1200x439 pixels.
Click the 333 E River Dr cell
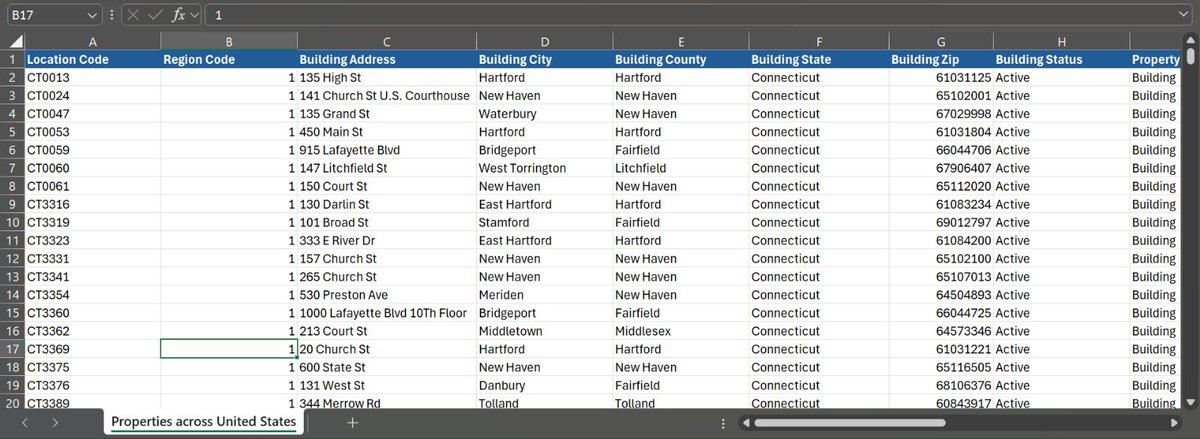(386, 240)
